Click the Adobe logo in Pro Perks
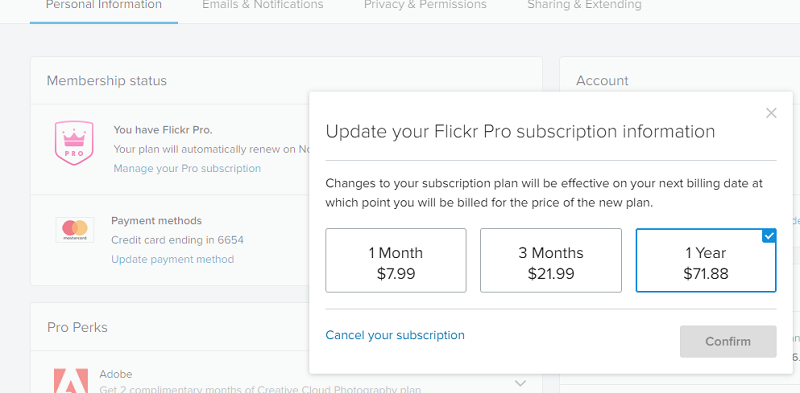The width and height of the screenshot is (800, 393). [71, 380]
